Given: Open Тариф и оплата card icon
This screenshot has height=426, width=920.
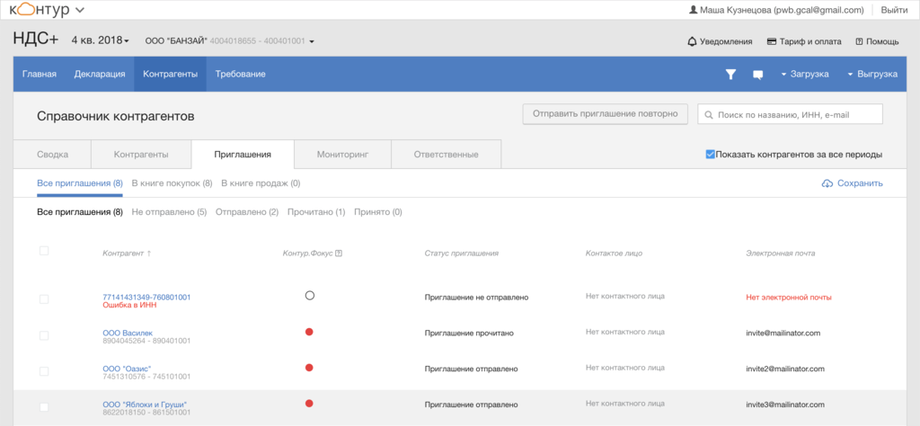Looking at the screenshot, I should point(771,42).
